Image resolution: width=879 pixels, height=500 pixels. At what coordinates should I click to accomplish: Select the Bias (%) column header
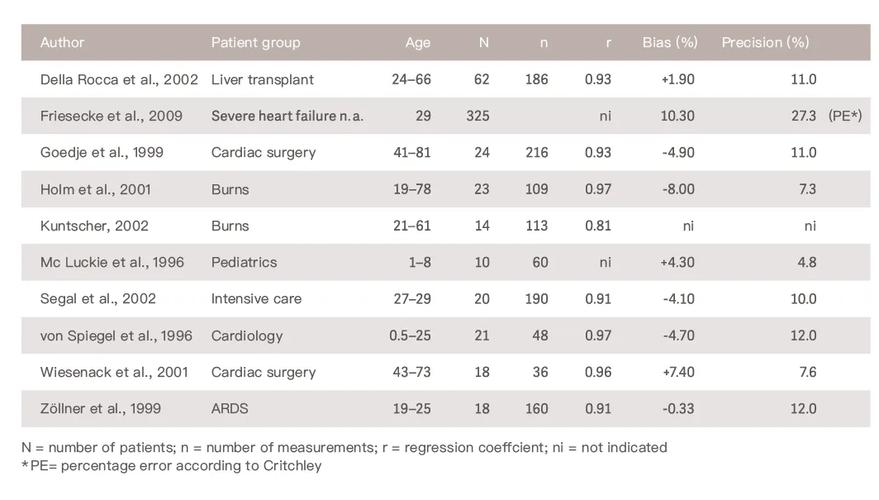click(669, 43)
